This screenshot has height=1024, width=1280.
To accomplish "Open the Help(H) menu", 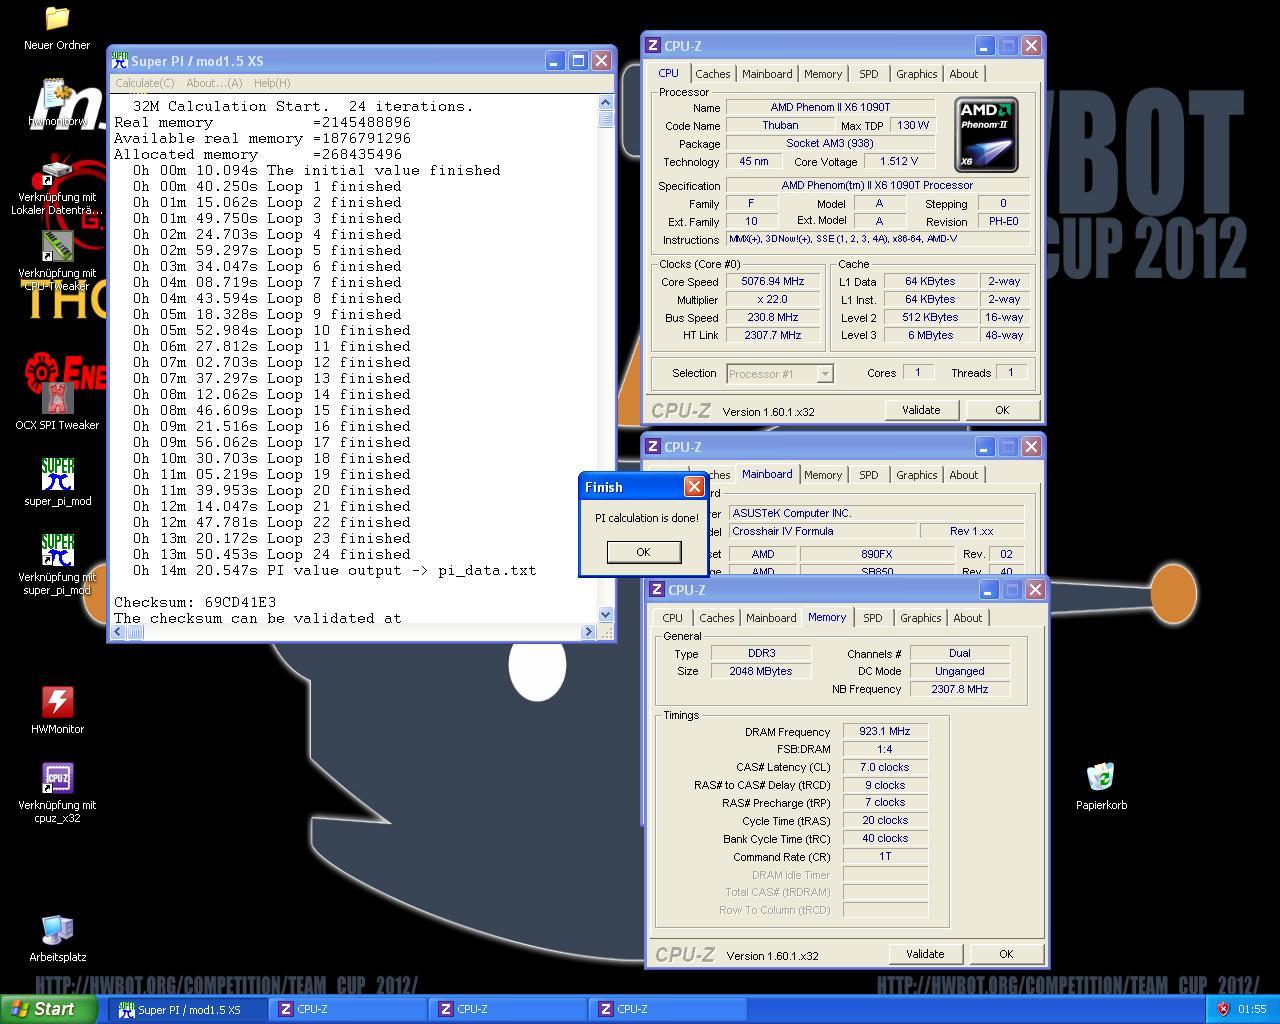I will tap(272, 83).
